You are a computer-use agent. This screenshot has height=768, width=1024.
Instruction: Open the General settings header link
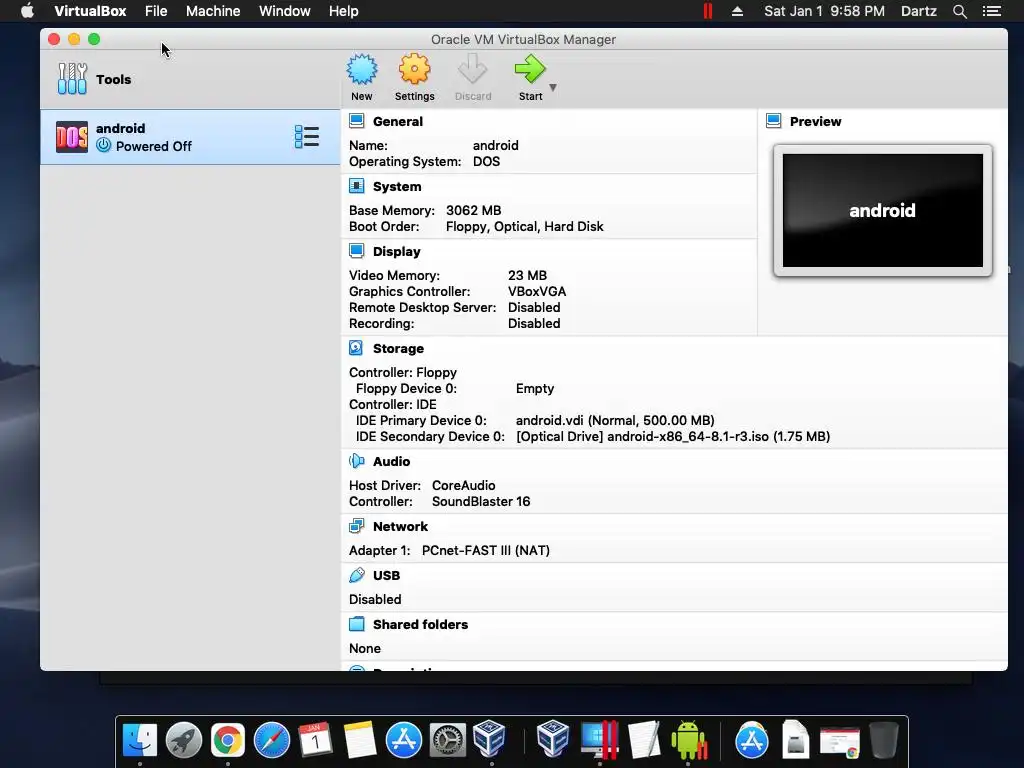coord(398,121)
